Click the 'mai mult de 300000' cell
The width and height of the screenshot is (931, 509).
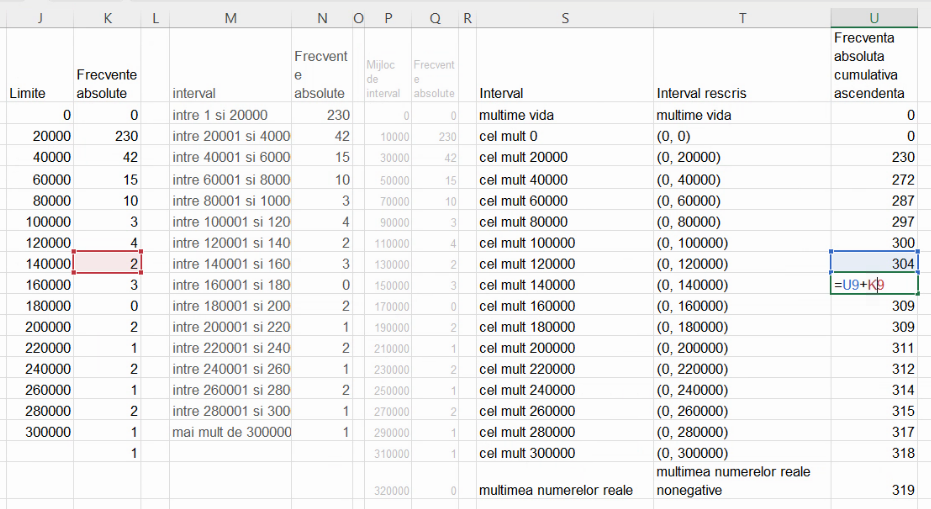click(230, 432)
